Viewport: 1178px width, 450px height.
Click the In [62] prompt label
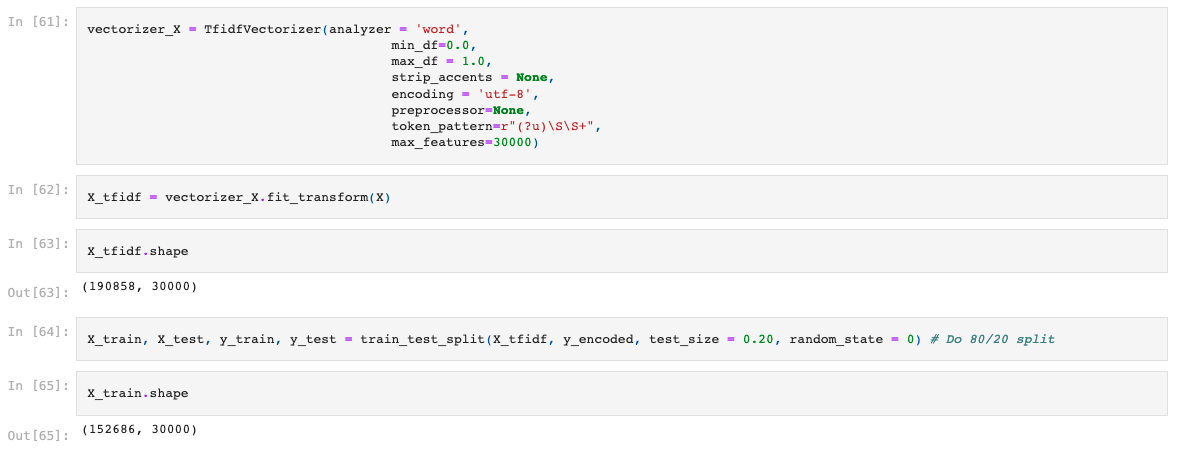(x=38, y=189)
